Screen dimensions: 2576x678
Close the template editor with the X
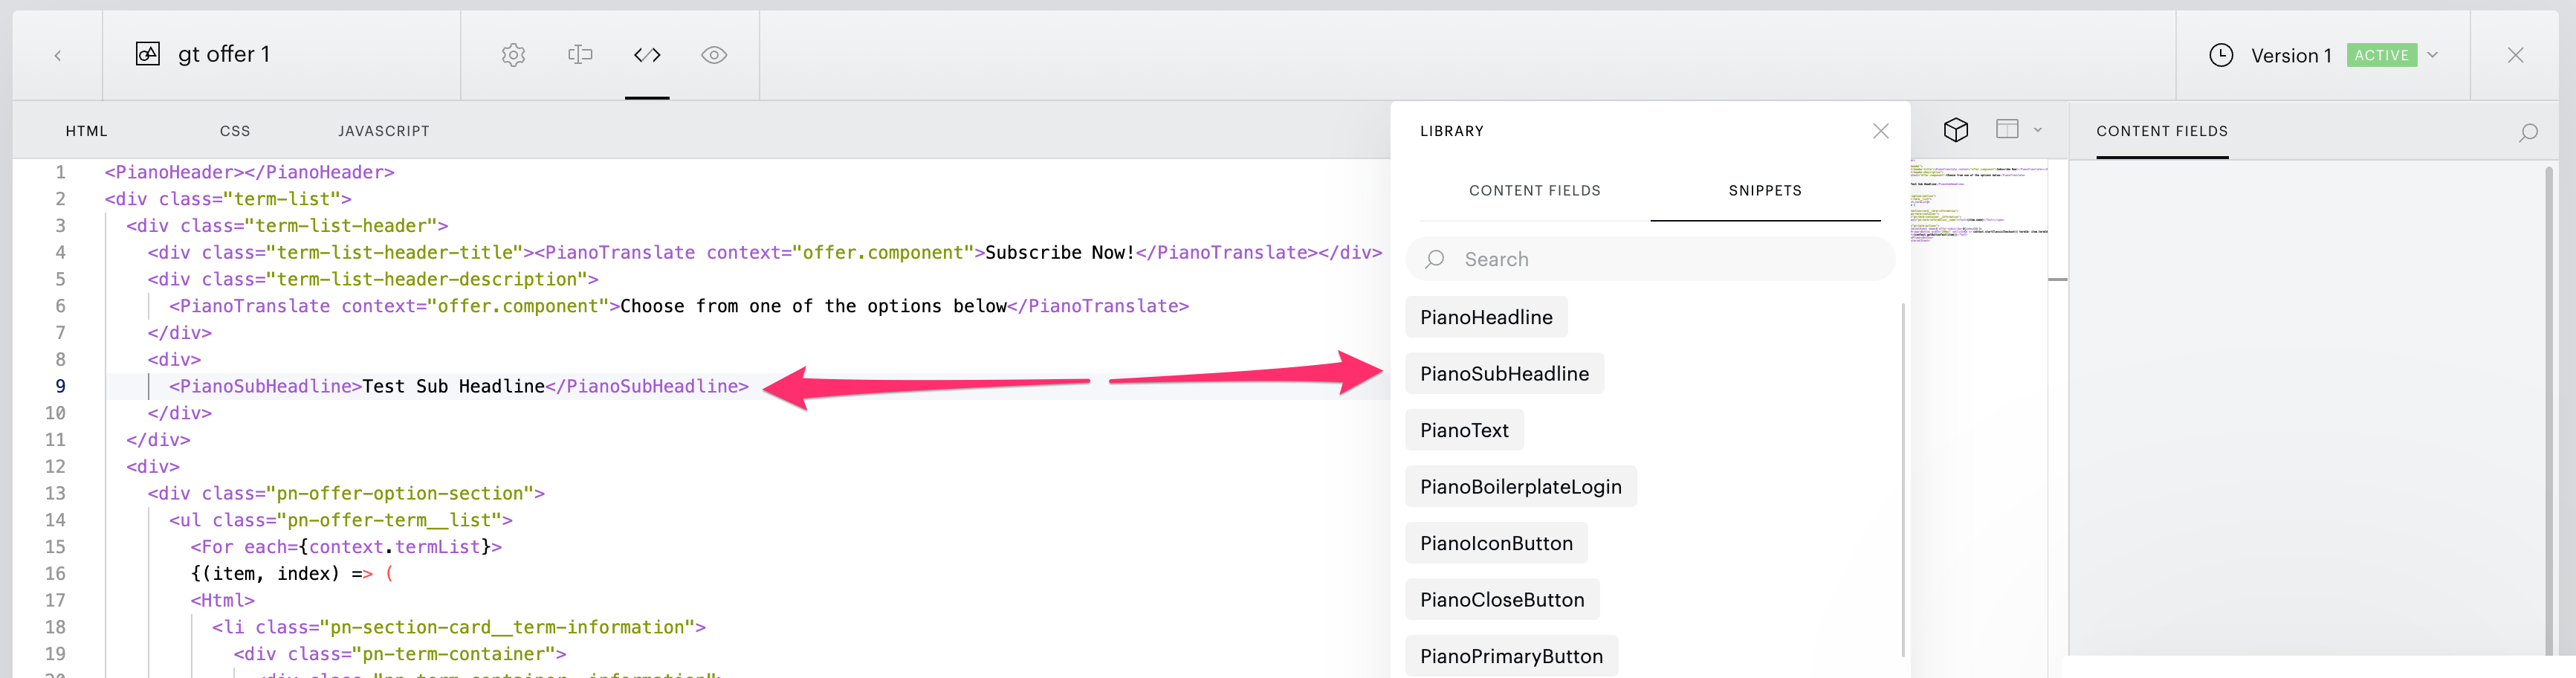point(2515,55)
